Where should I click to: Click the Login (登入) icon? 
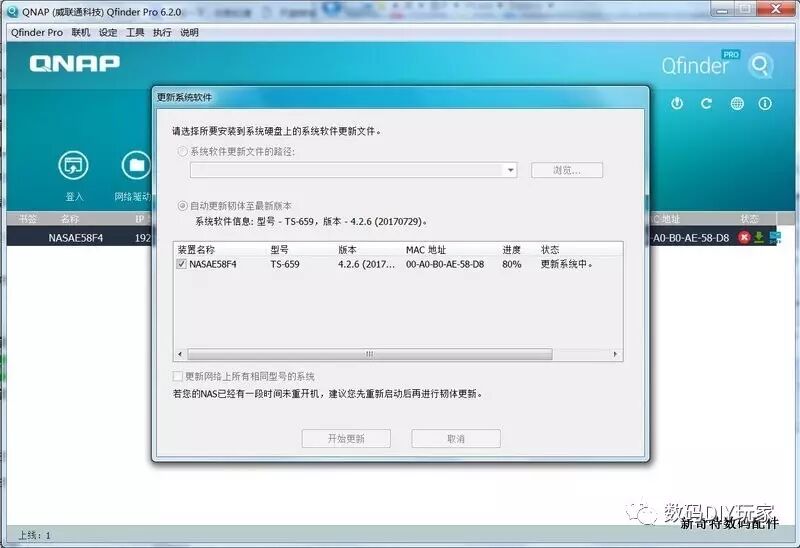73,166
